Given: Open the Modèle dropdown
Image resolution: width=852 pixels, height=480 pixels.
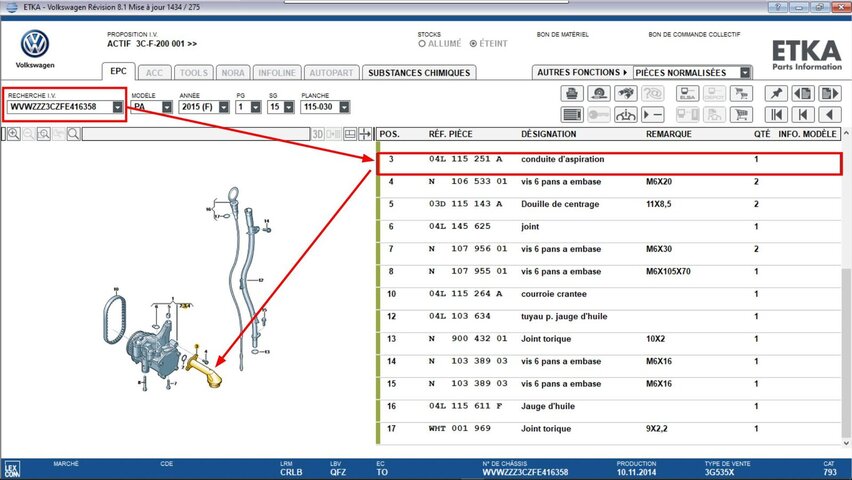Looking at the screenshot, I should pos(167,107).
